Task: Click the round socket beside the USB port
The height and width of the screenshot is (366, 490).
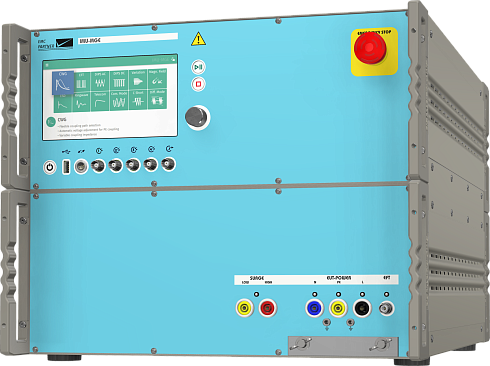Action: [81, 166]
